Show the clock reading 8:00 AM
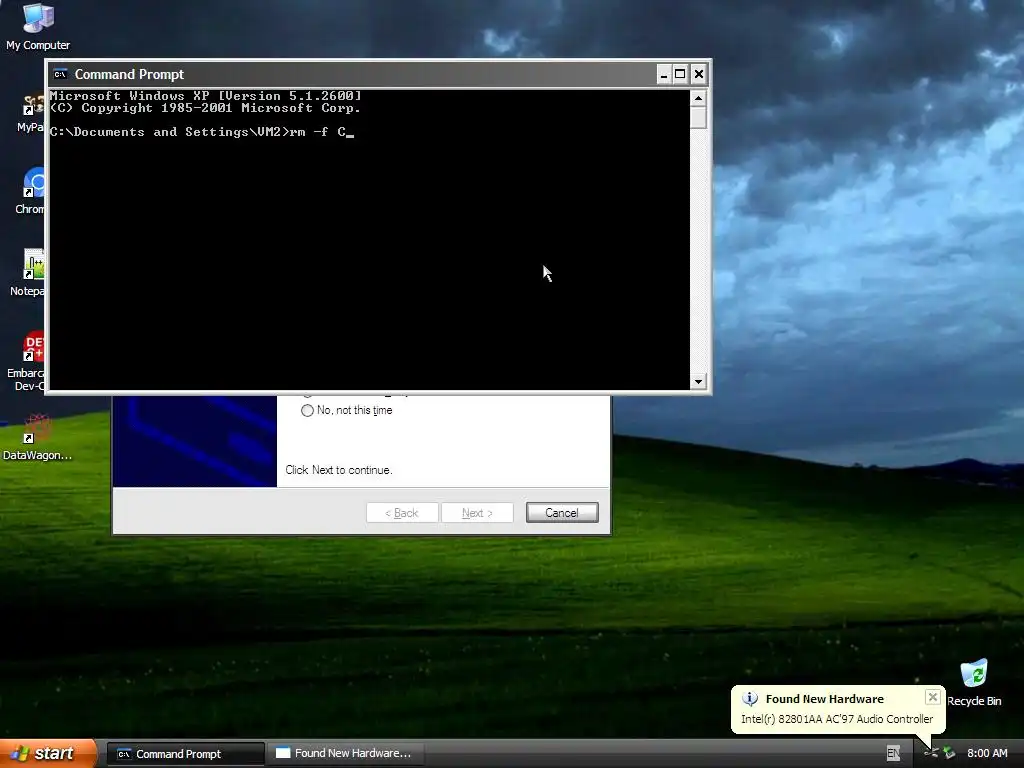 987,753
